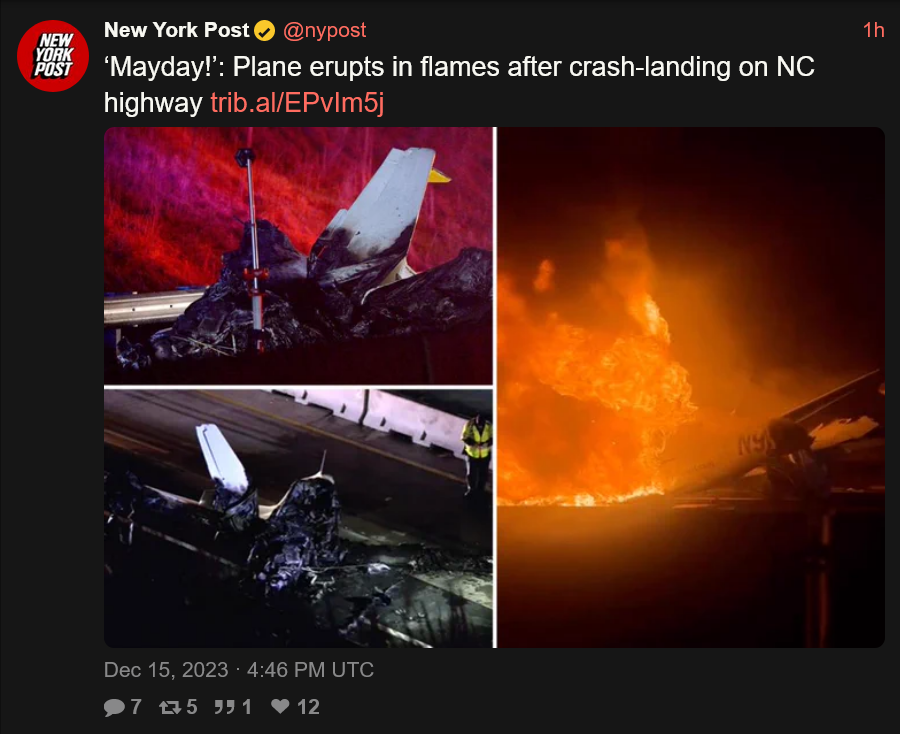The height and width of the screenshot is (734, 900).
Task: Like the post using heart icon
Action: pos(280,706)
